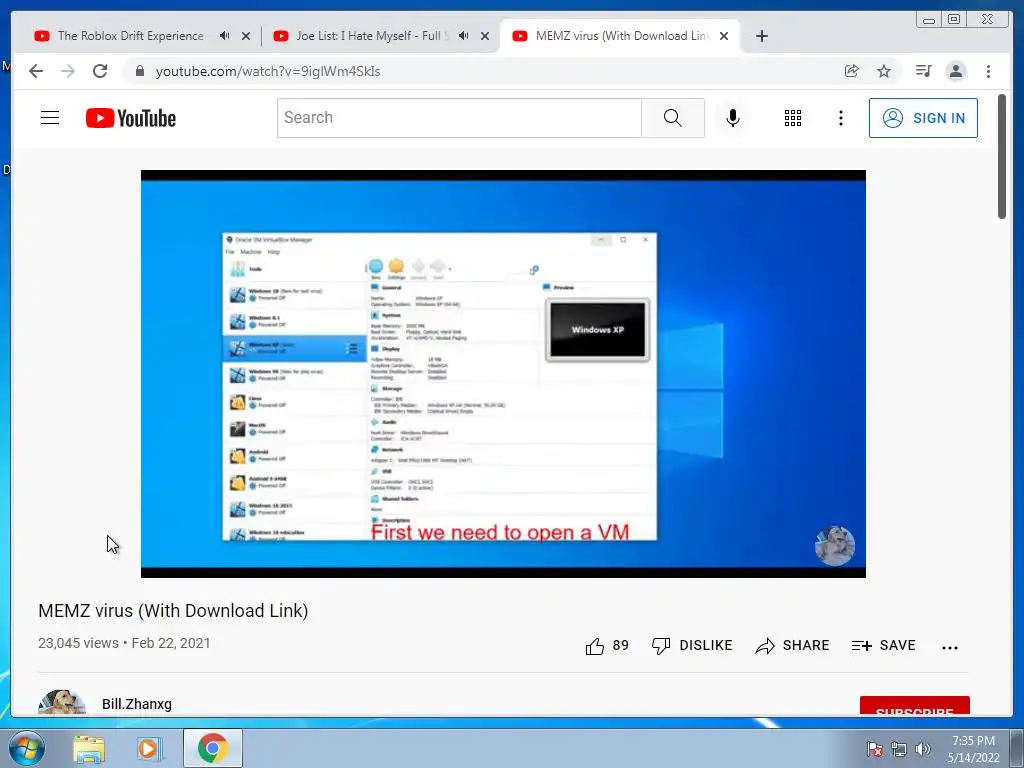Click the magnifier search button
The width and height of the screenshot is (1024, 768).
pos(673,118)
